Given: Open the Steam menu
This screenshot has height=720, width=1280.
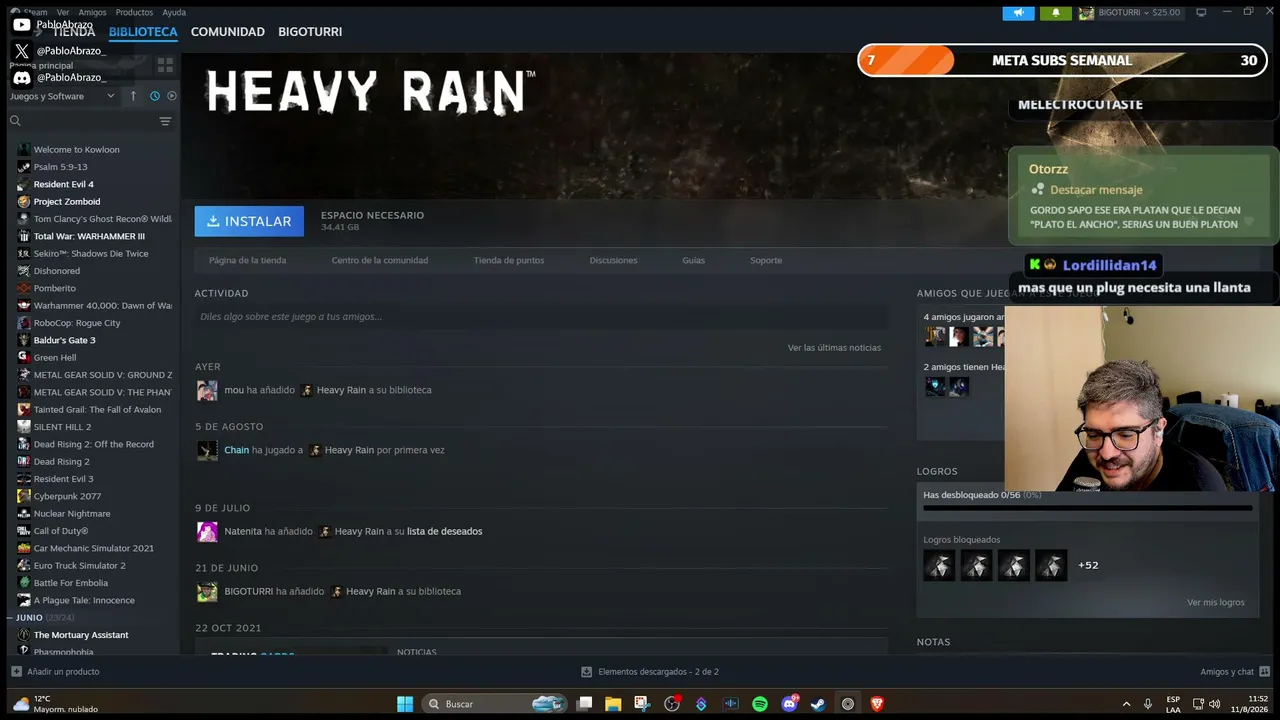Looking at the screenshot, I should (x=35, y=12).
